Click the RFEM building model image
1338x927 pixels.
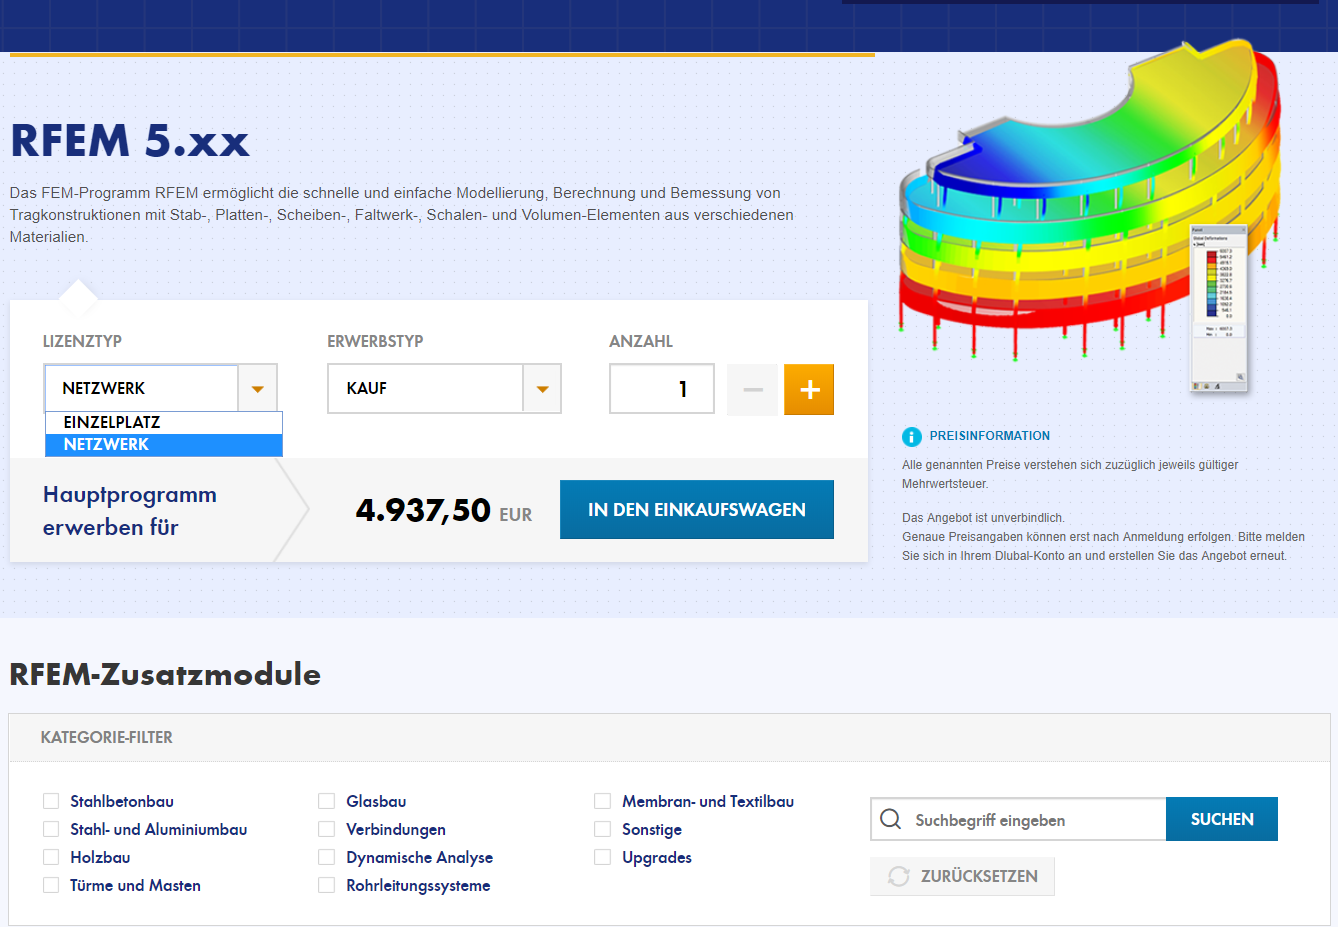tap(1090, 215)
